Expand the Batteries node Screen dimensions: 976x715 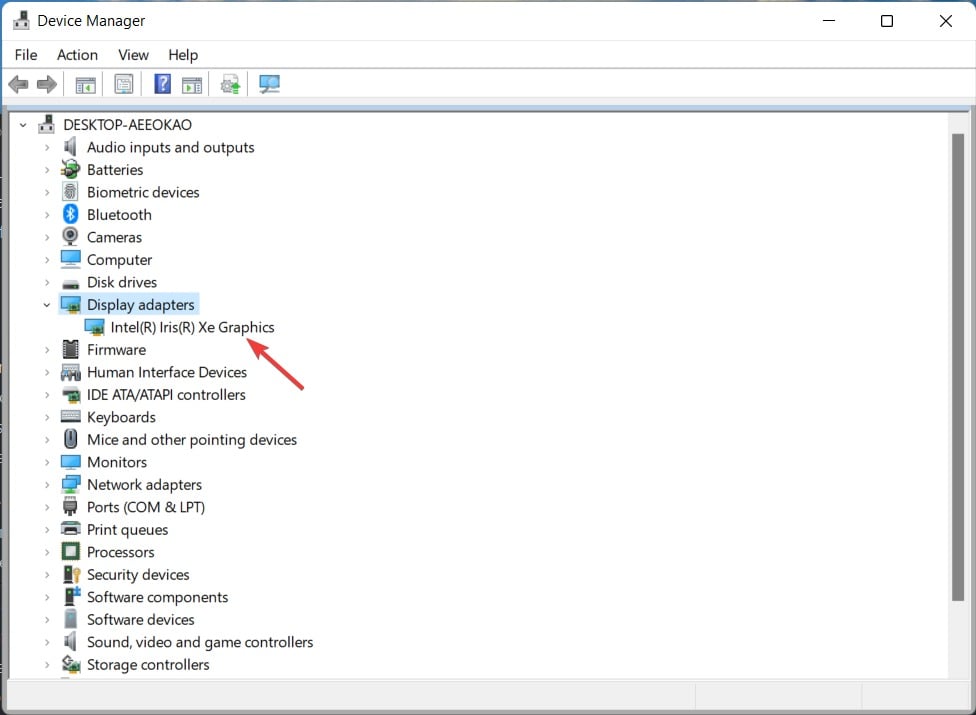tap(47, 170)
